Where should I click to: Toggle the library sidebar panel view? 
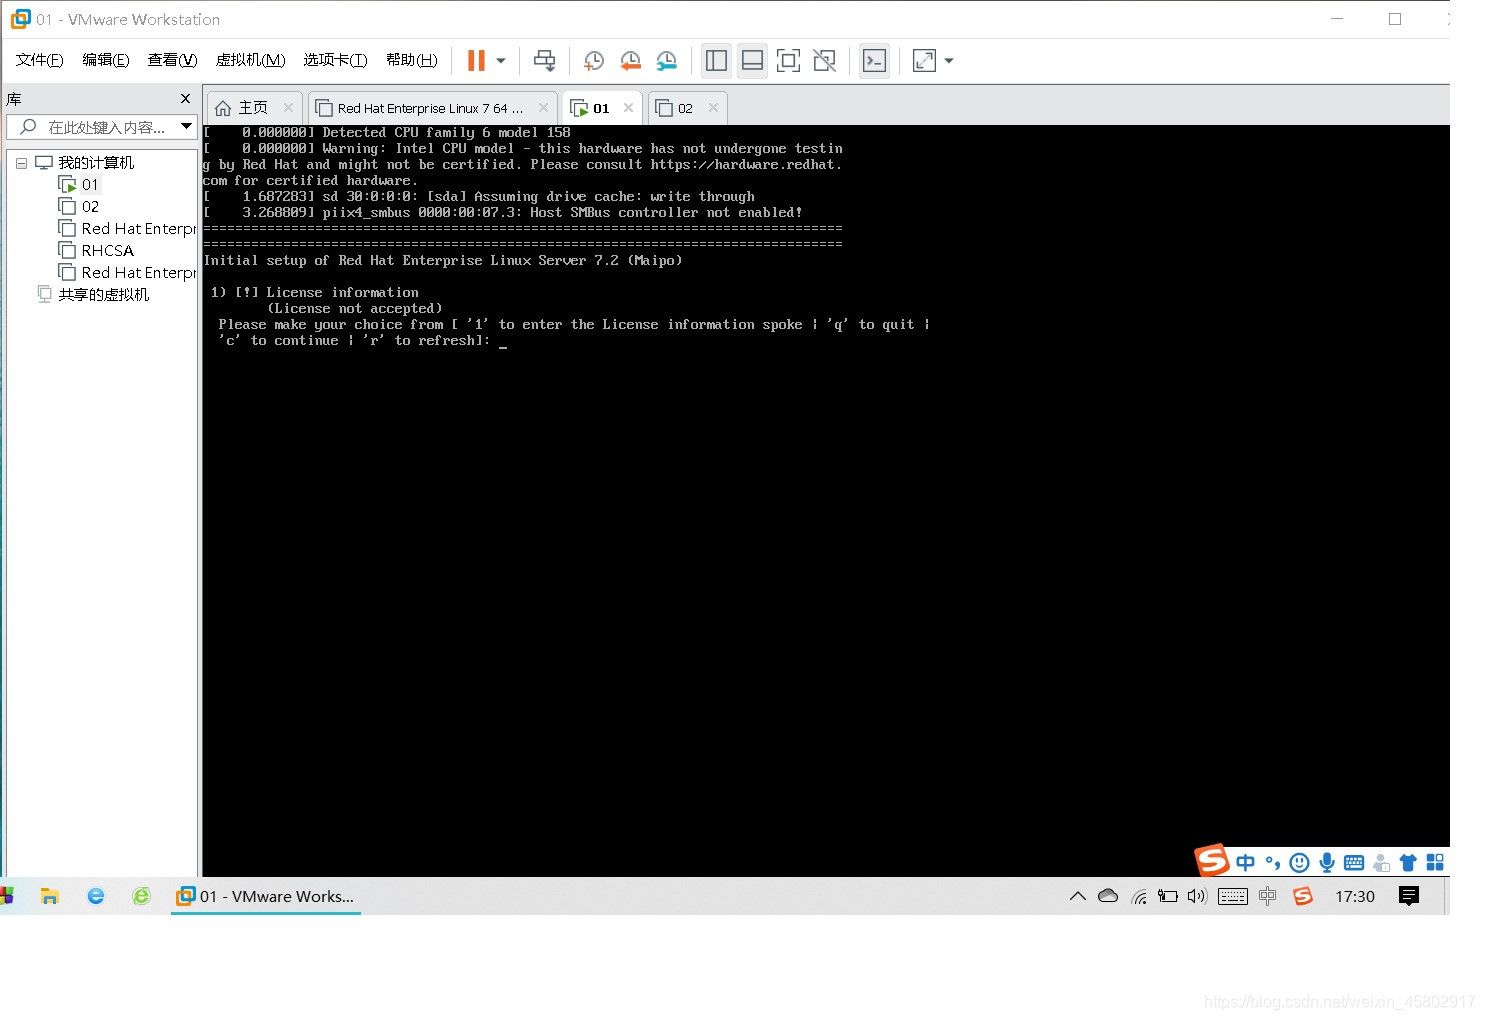[716, 61]
